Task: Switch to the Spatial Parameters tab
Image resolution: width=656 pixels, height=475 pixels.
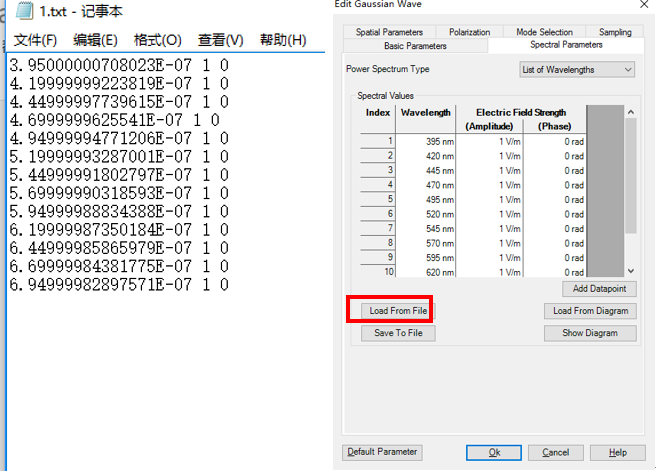Action: coord(389,32)
